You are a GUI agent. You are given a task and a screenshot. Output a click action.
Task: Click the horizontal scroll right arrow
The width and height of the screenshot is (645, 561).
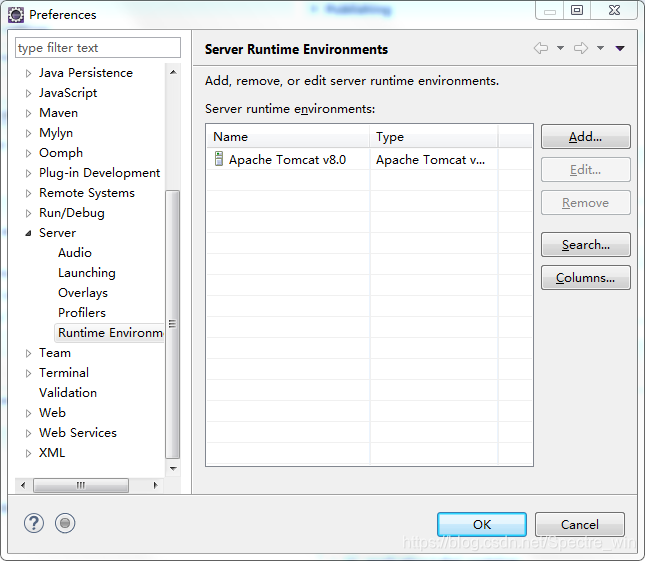pos(155,485)
